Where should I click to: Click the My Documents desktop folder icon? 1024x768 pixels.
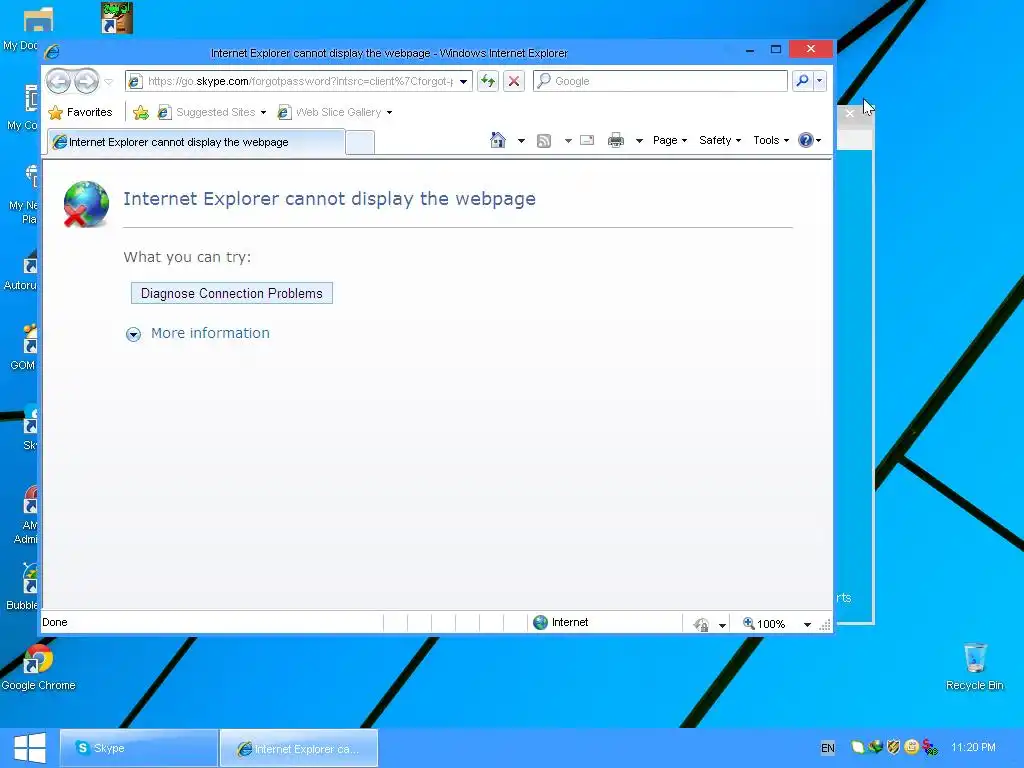click(x=38, y=20)
